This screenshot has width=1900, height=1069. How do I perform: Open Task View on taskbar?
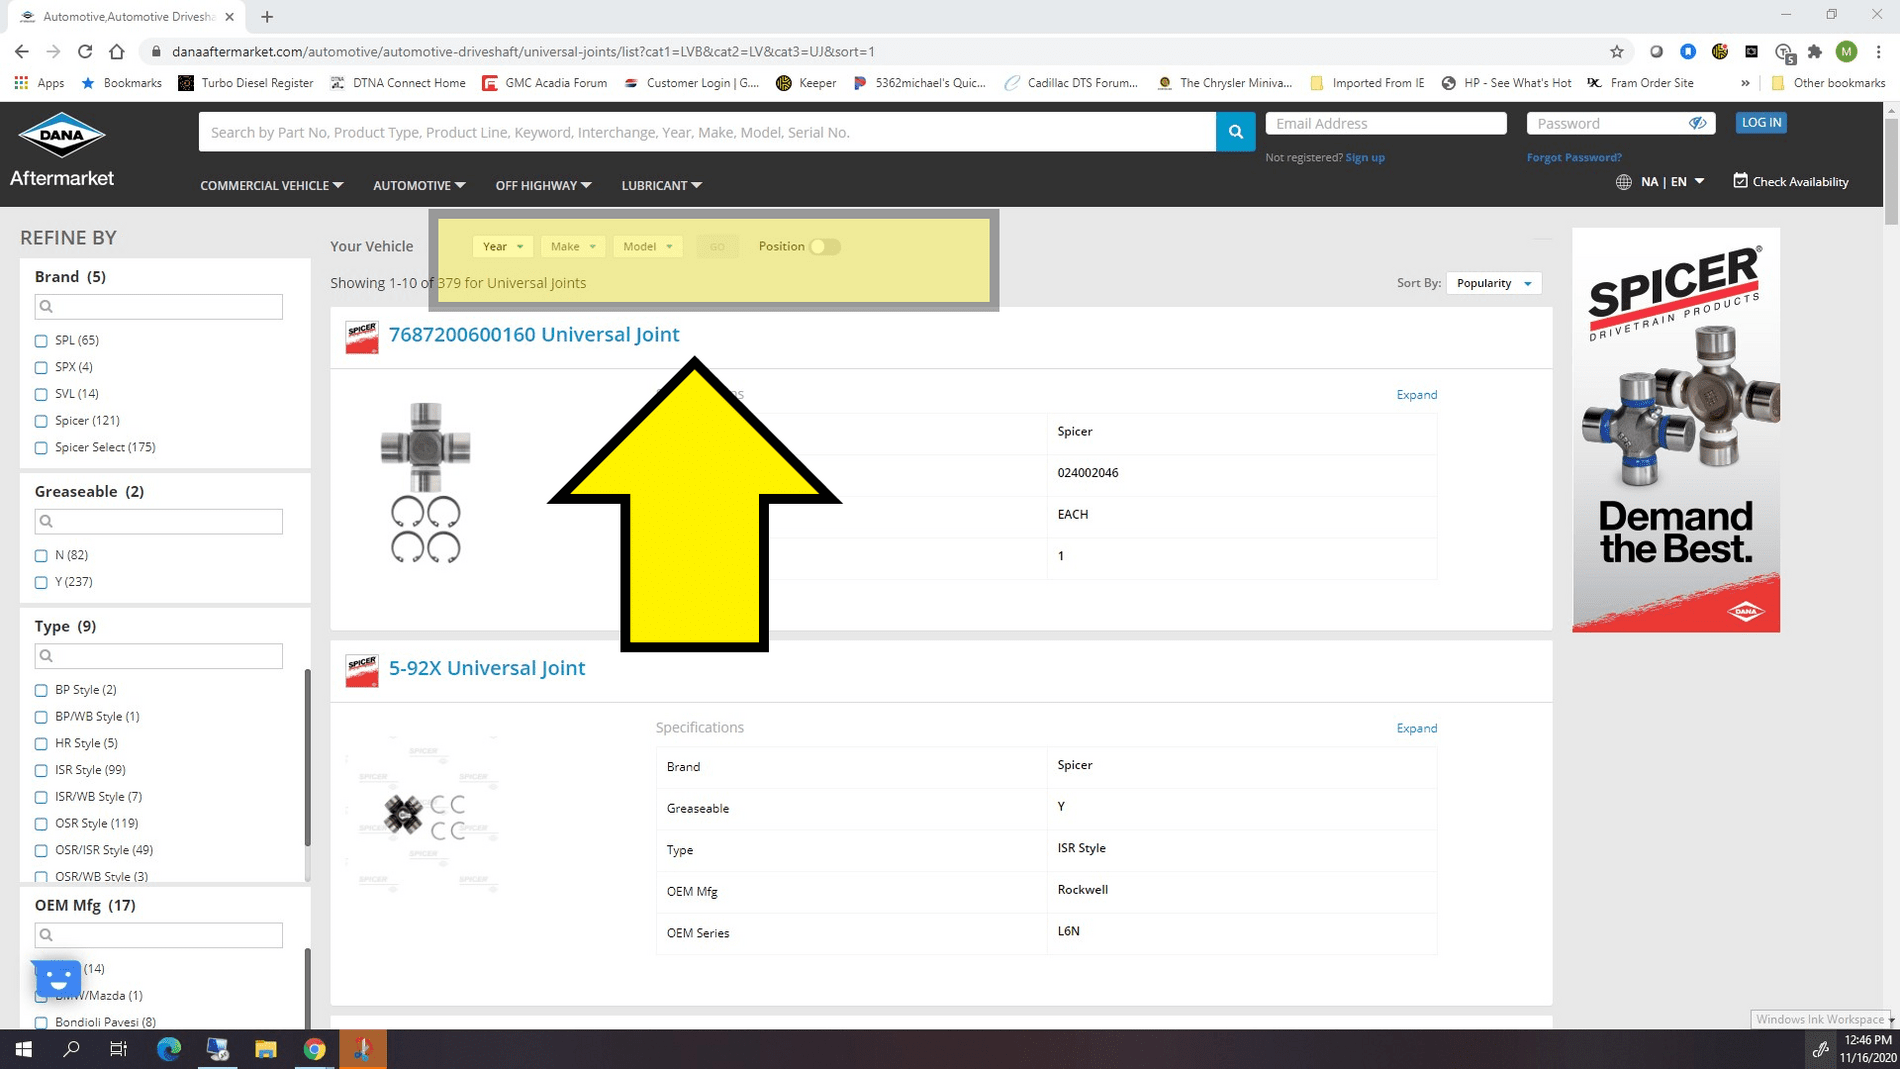click(118, 1049)
